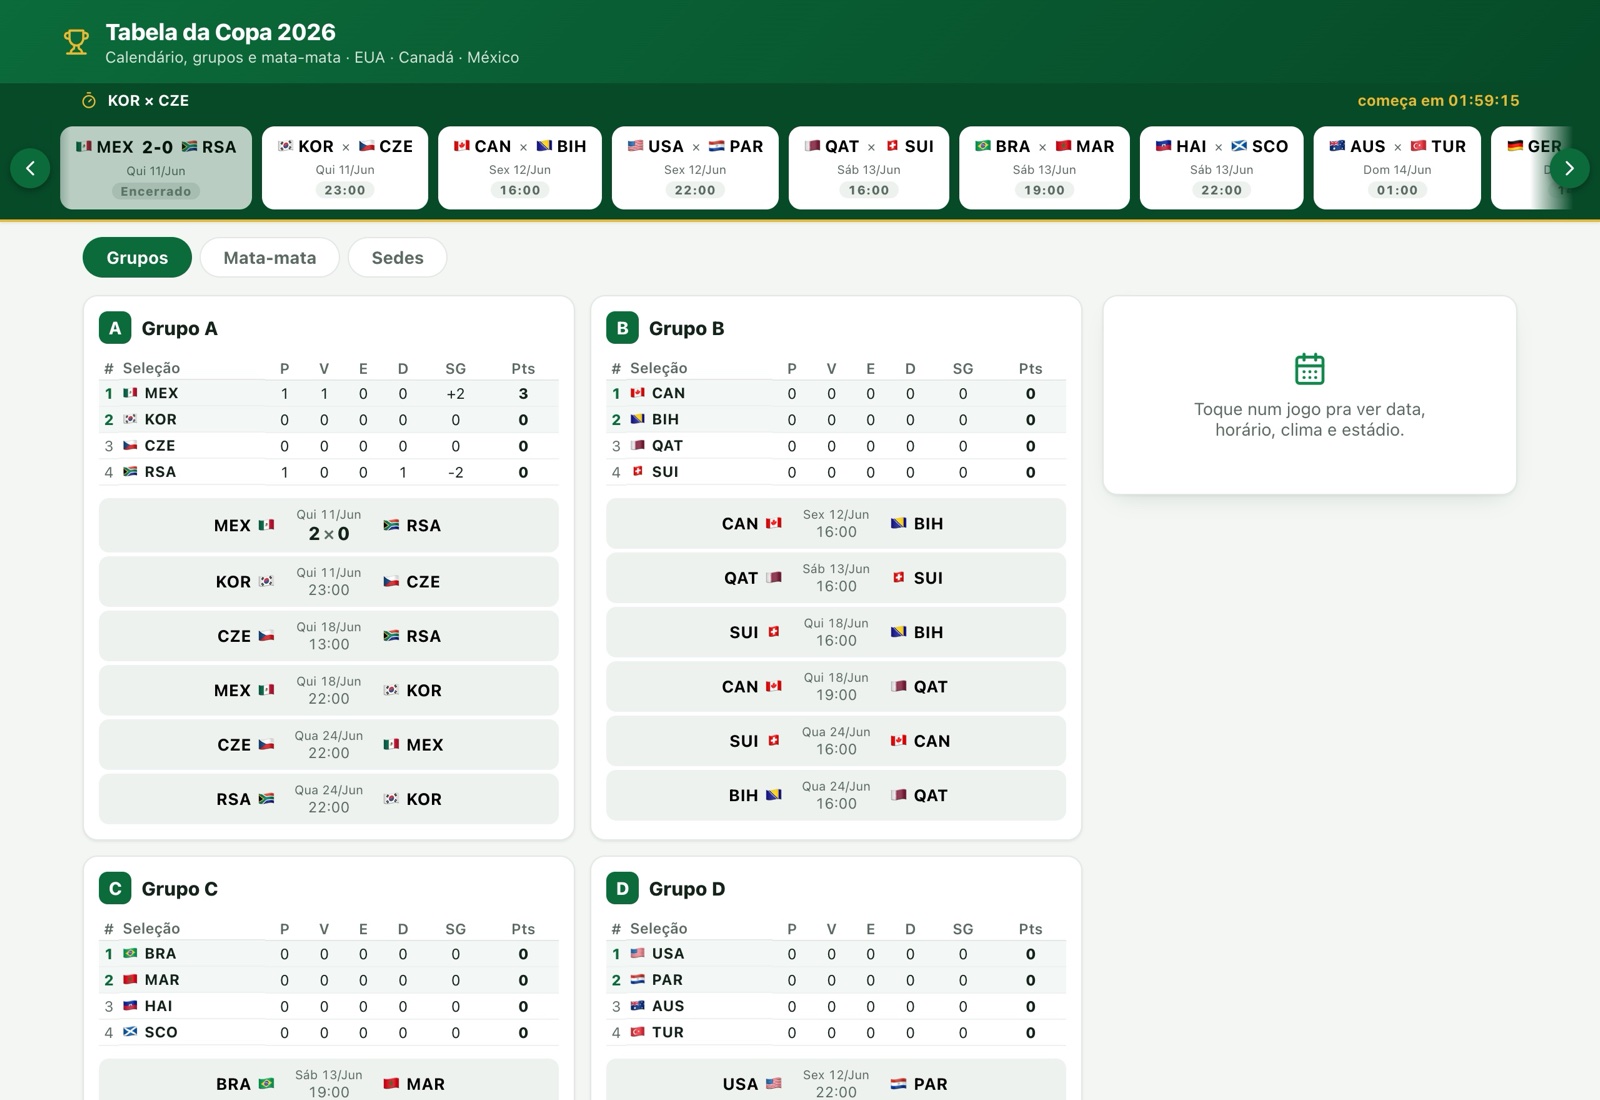
Task: Click the CAN row in Grupo B standings
Action: pos(836,393)
